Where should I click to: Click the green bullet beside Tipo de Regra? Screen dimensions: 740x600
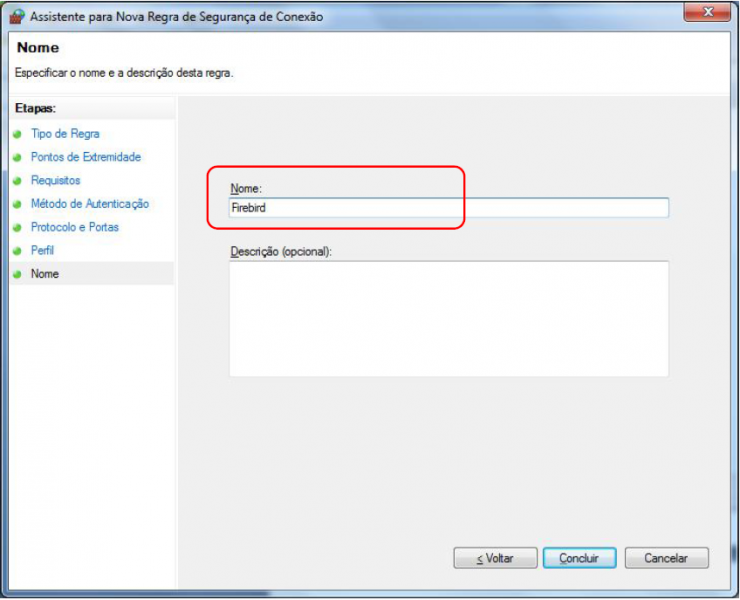[x=17, y=135]
